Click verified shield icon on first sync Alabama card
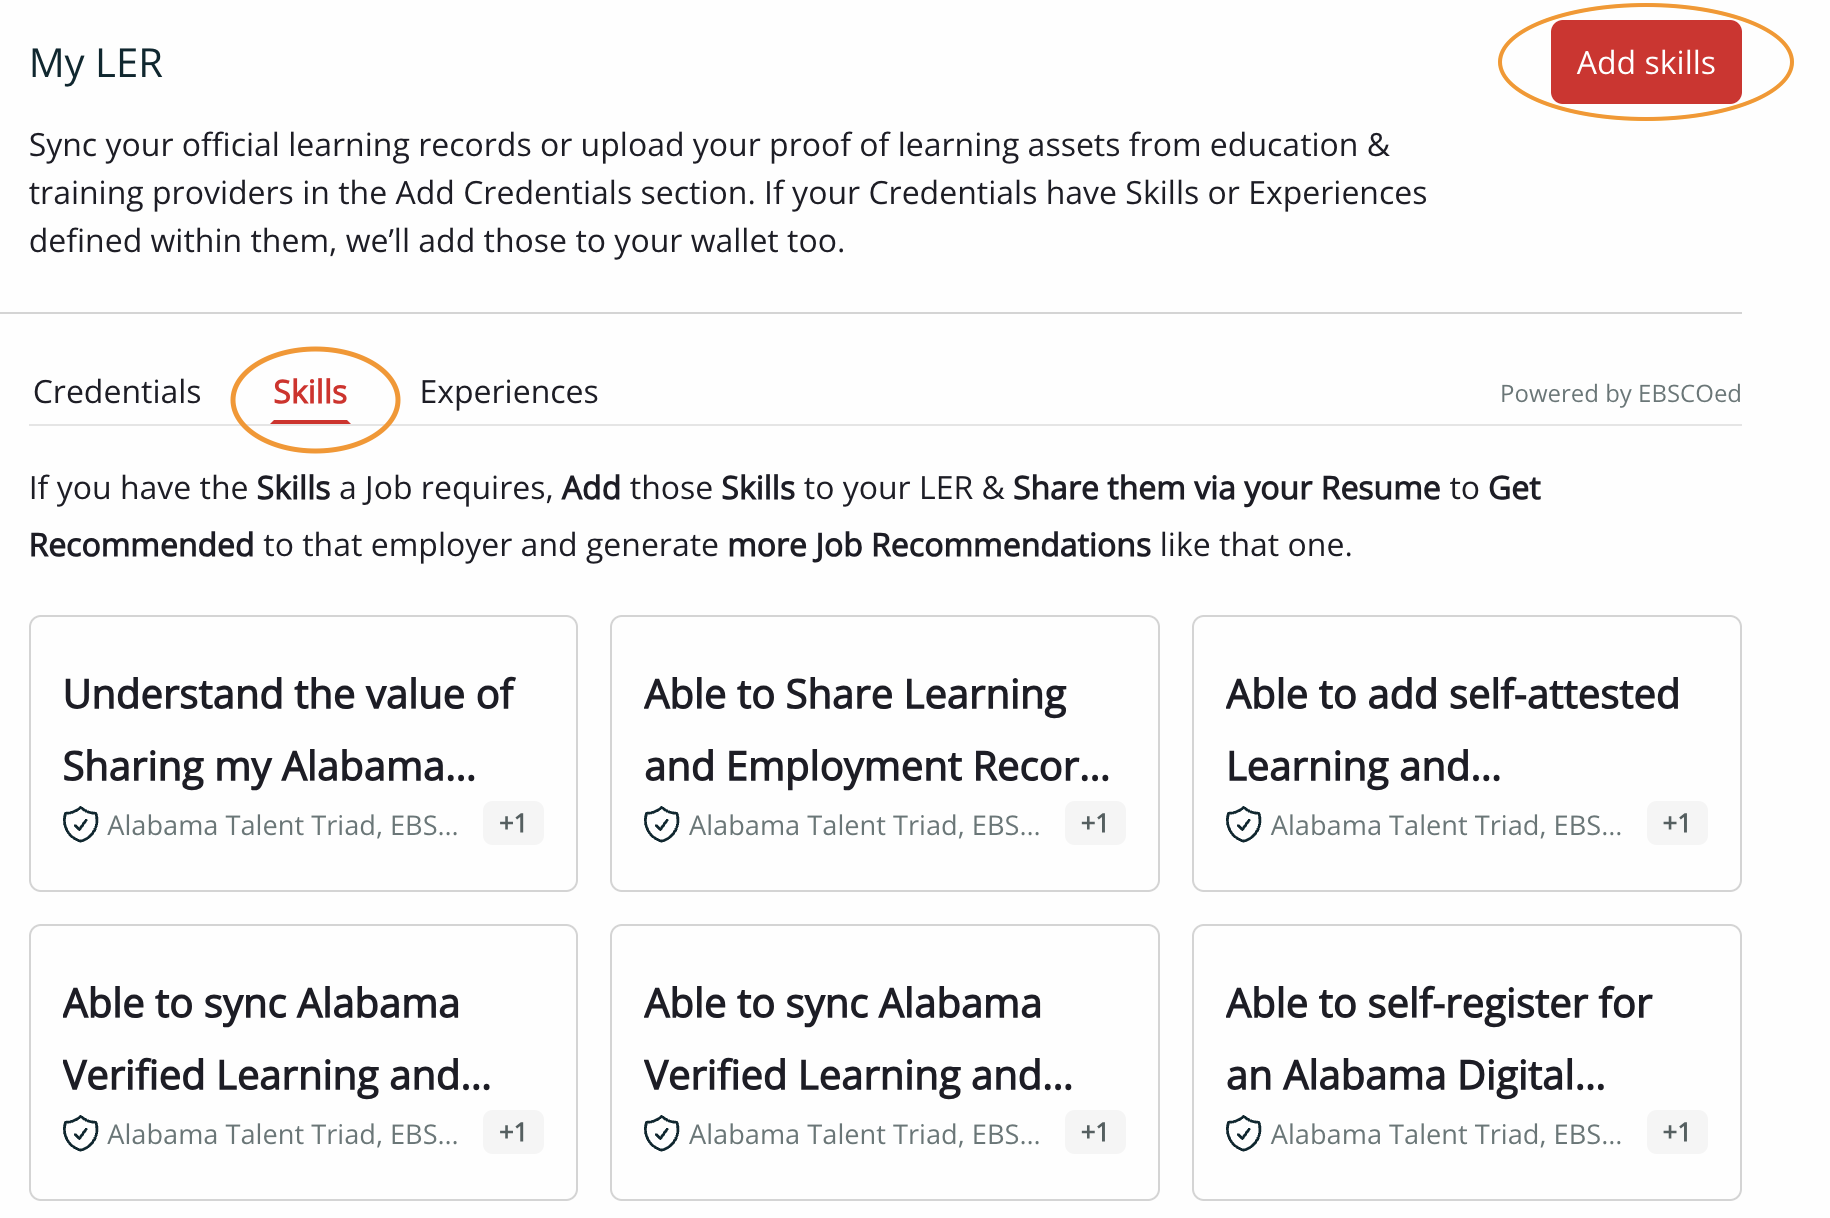 tap(80, 1134)
